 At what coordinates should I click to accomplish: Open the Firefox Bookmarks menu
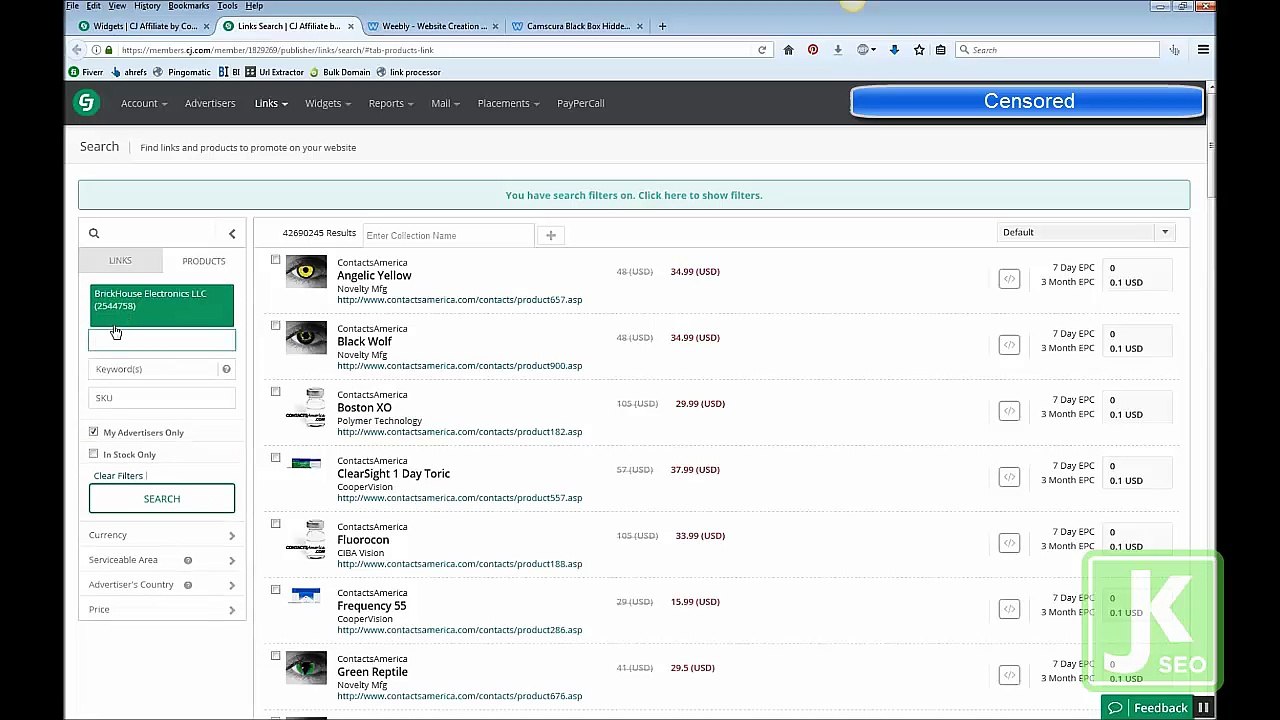tap(189, 6)
